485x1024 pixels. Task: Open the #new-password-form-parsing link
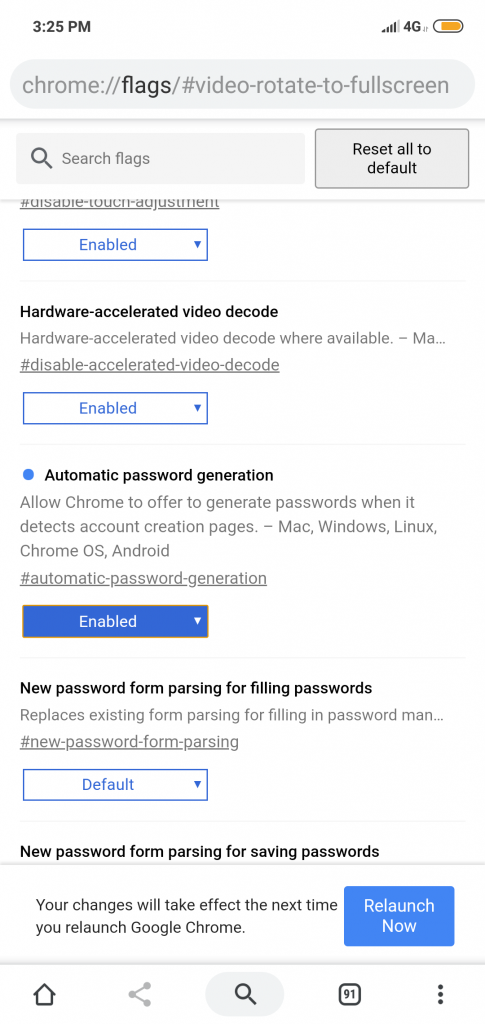click(x=129, y=741)
